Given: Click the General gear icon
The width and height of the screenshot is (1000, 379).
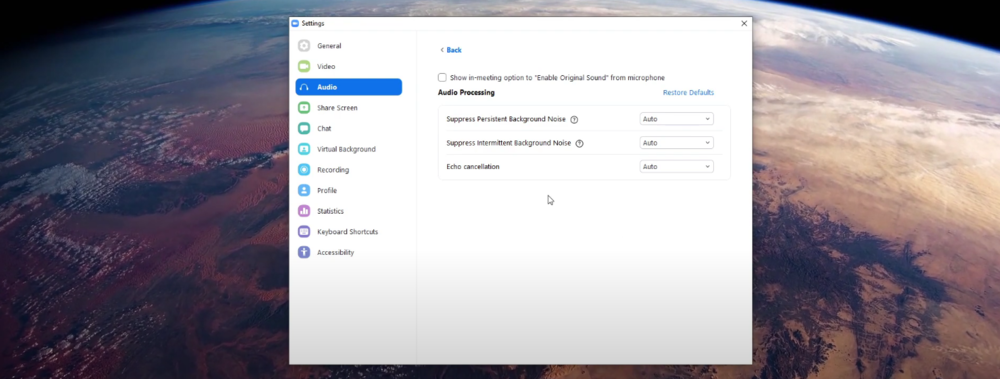Looking at the screenshot, I should [x=304, y=46].
